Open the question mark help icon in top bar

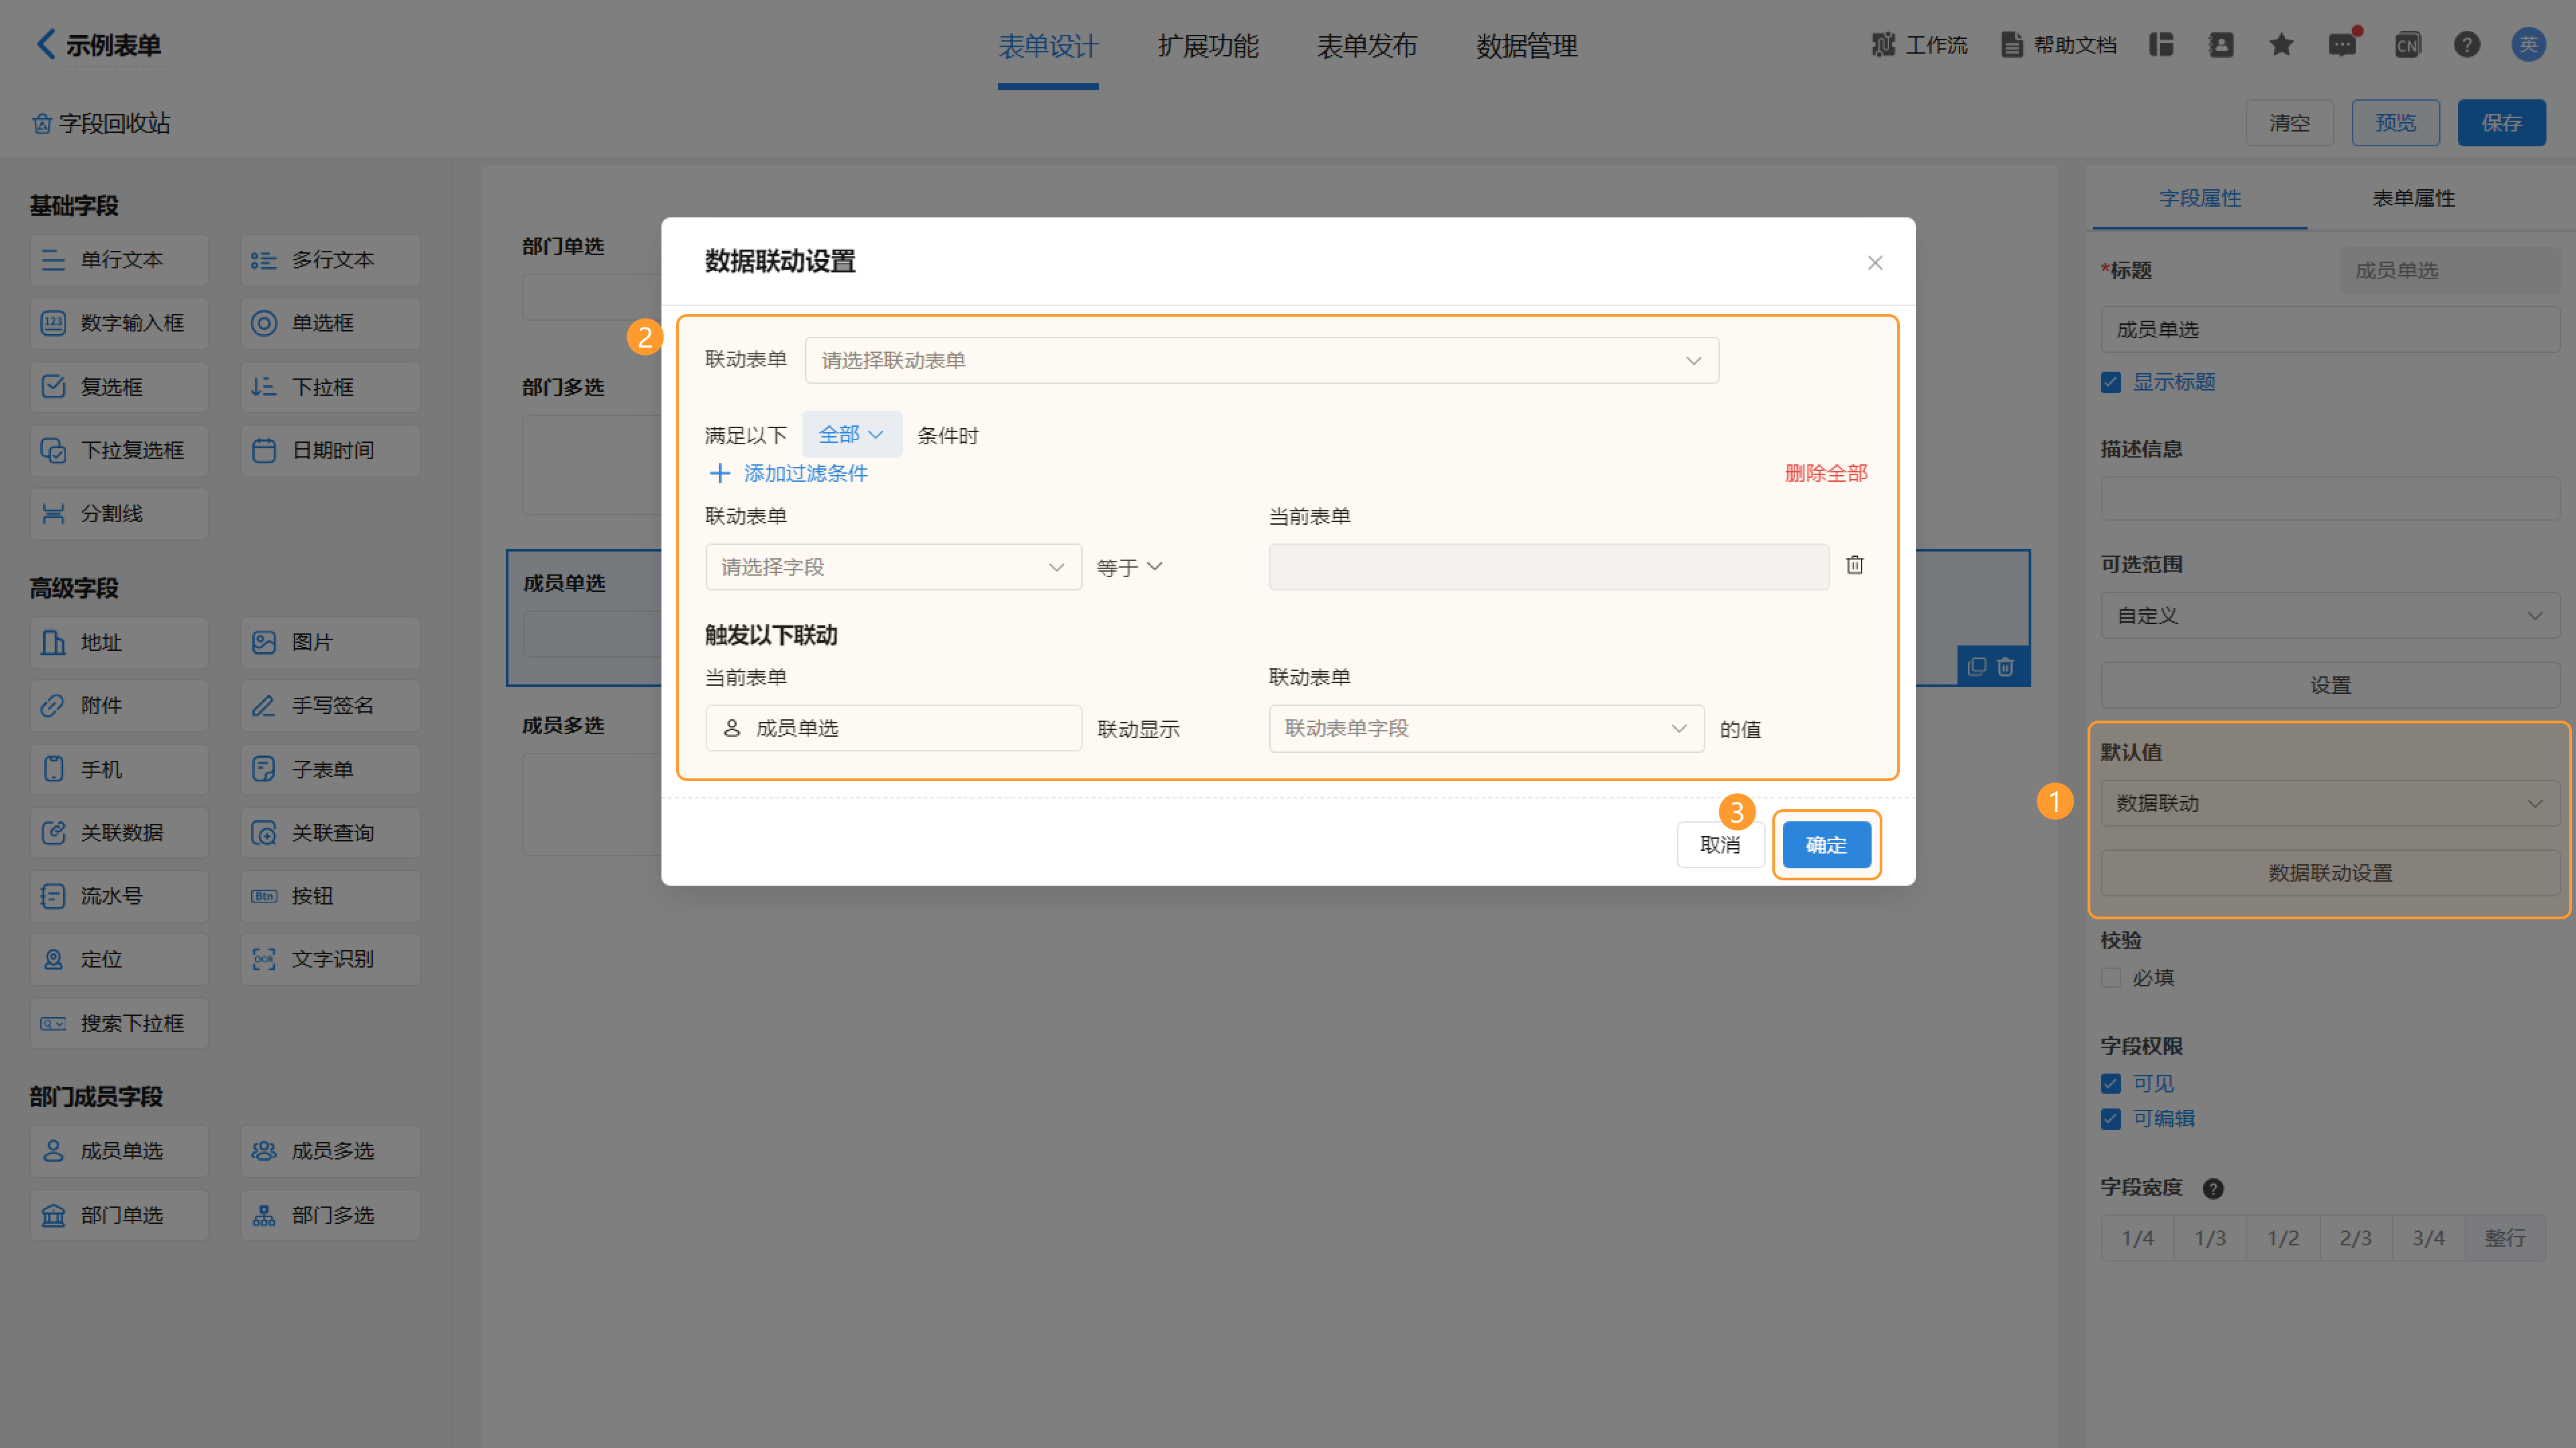2467,45
